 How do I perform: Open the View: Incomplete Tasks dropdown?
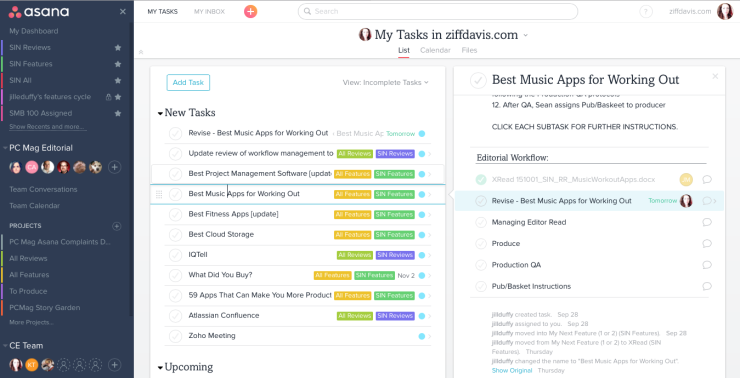(386, 83)
